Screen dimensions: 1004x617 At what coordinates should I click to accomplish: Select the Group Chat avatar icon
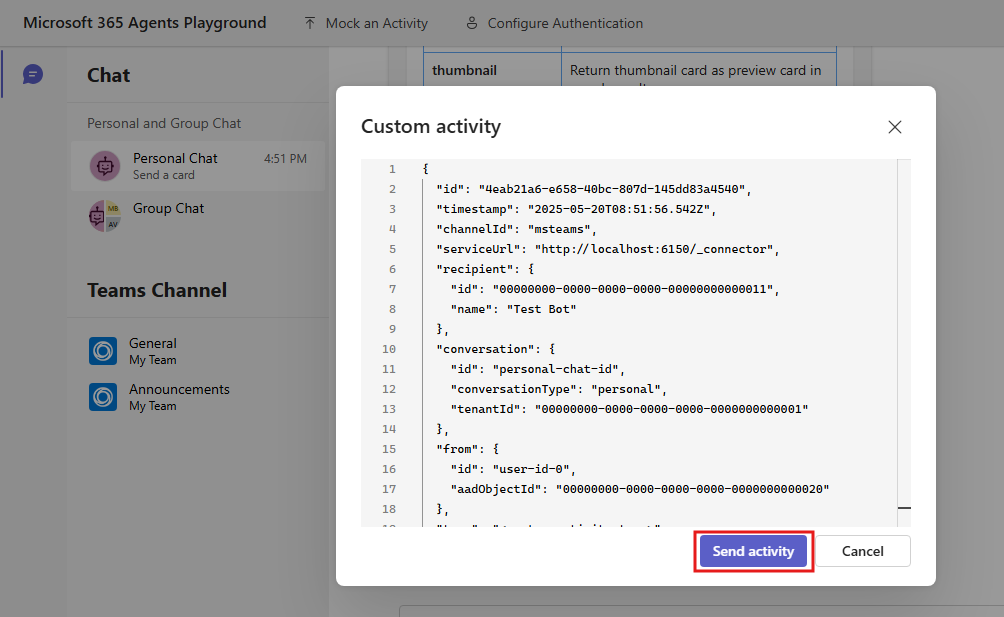point(105,216)
